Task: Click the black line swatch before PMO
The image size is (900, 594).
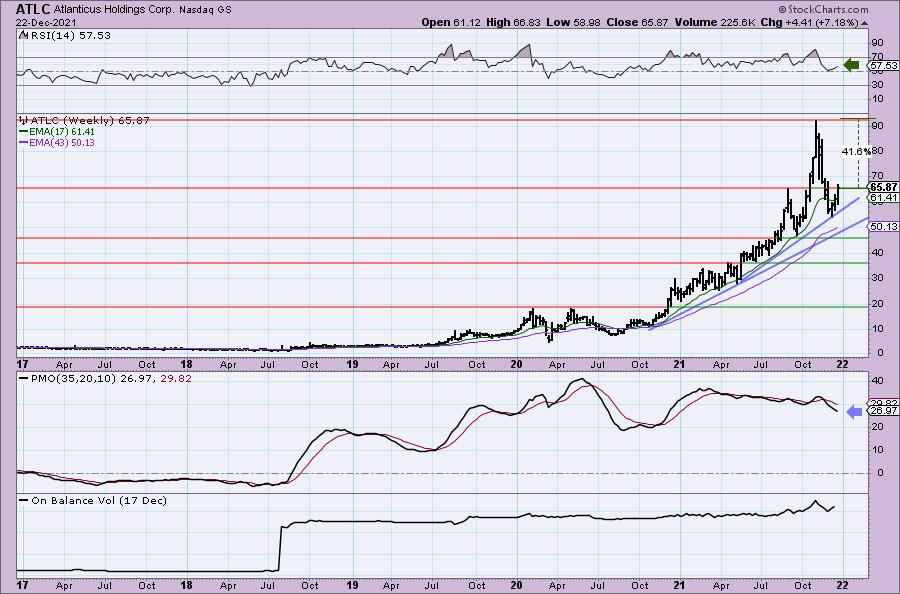Action: (24, 379)
